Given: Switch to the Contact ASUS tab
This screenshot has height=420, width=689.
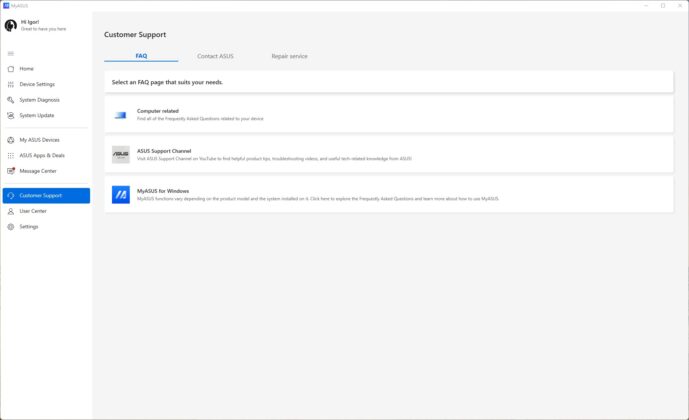Looking at the screenshot, I should coord(215,56).
